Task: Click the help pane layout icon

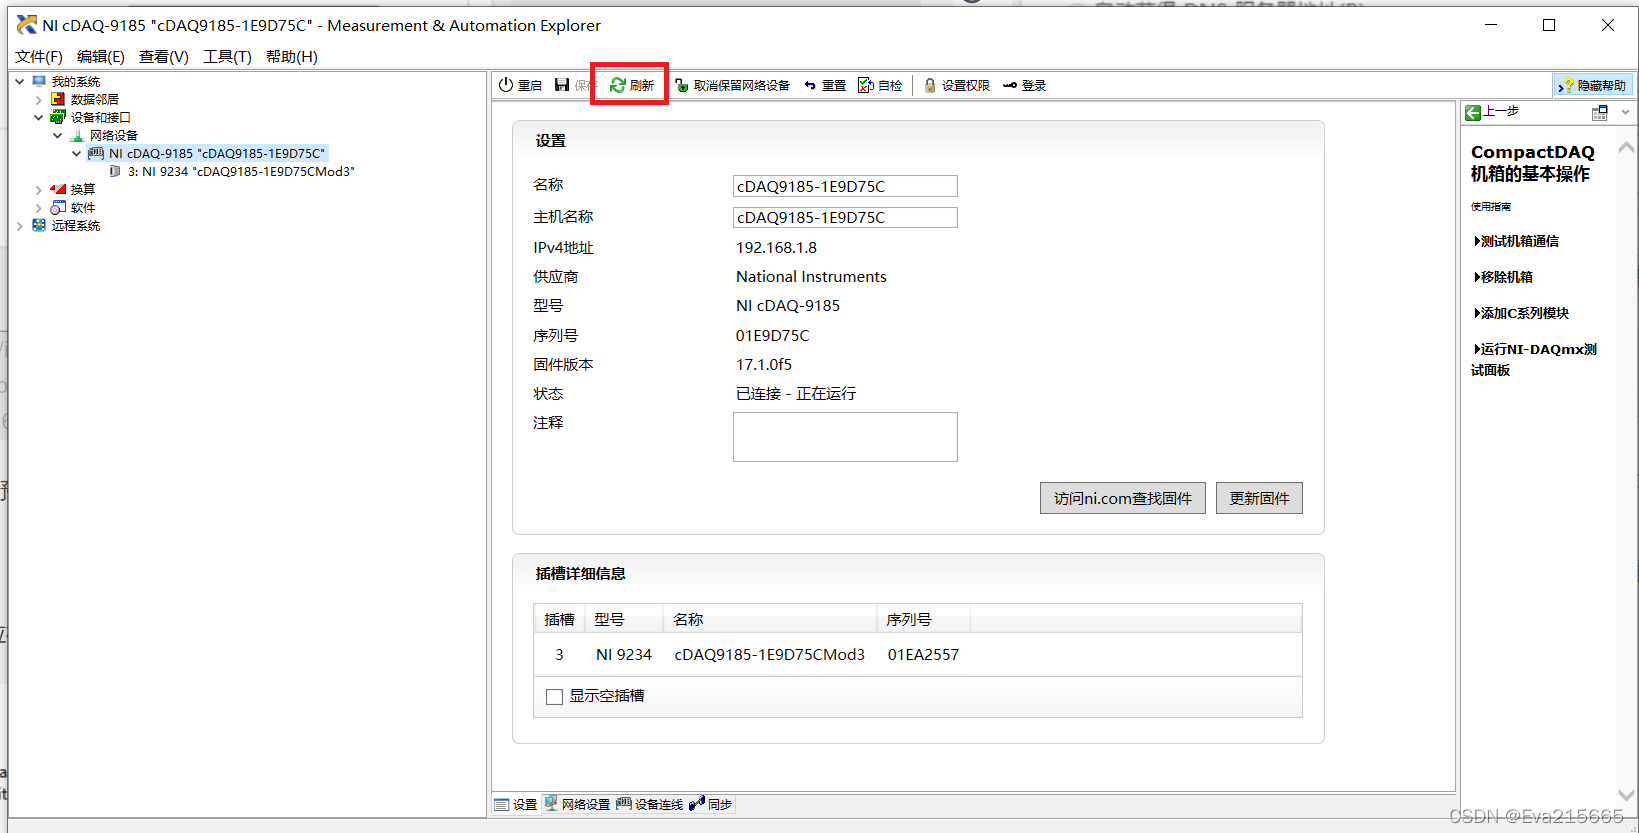Action: (1600, 113)
